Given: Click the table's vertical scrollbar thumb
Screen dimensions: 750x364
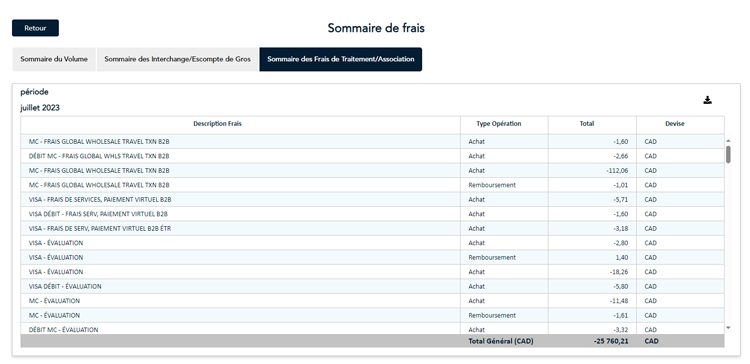Looking at the screenshot, I should pos(728,154).
